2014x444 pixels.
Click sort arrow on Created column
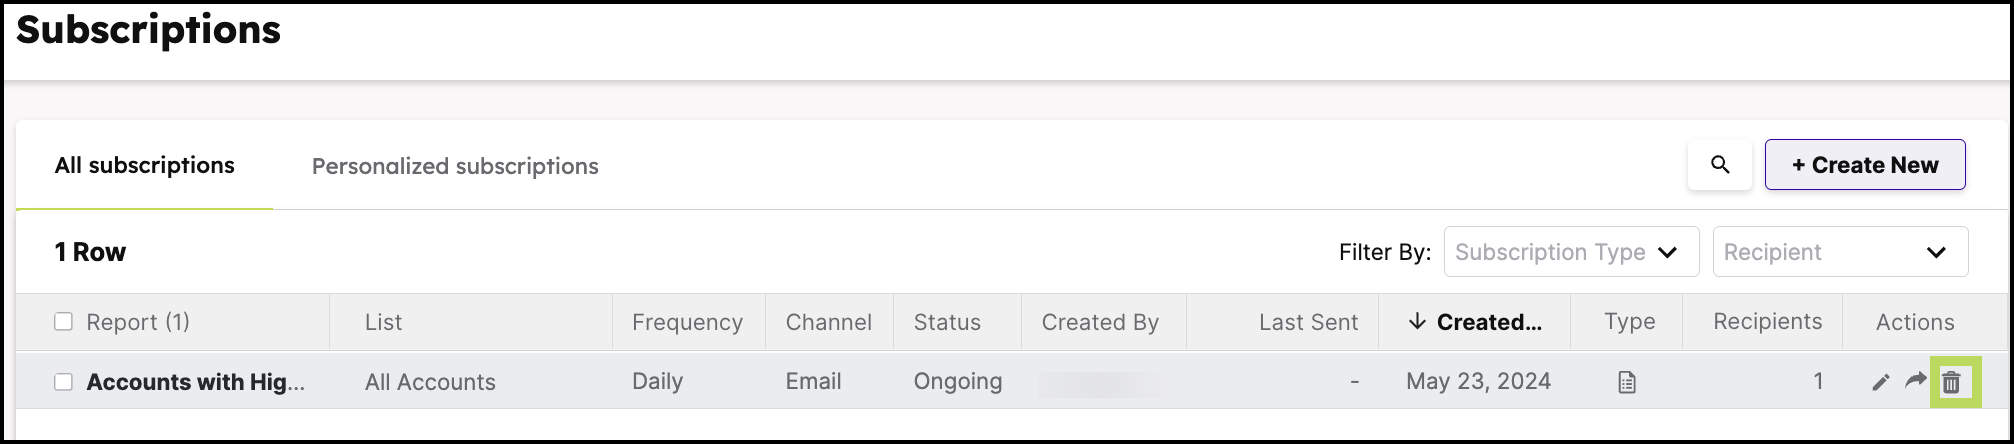pyautogui.click(x=1416, y=321)
